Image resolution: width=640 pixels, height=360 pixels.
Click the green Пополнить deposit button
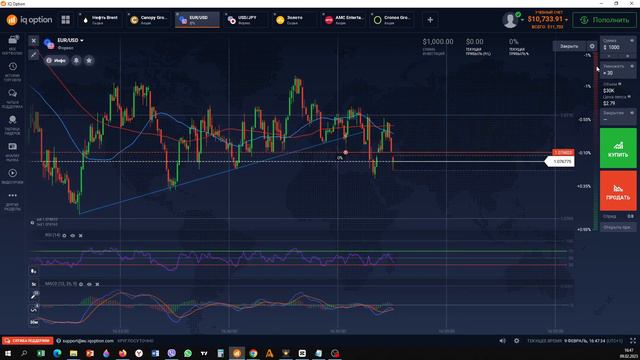point(604,20)
